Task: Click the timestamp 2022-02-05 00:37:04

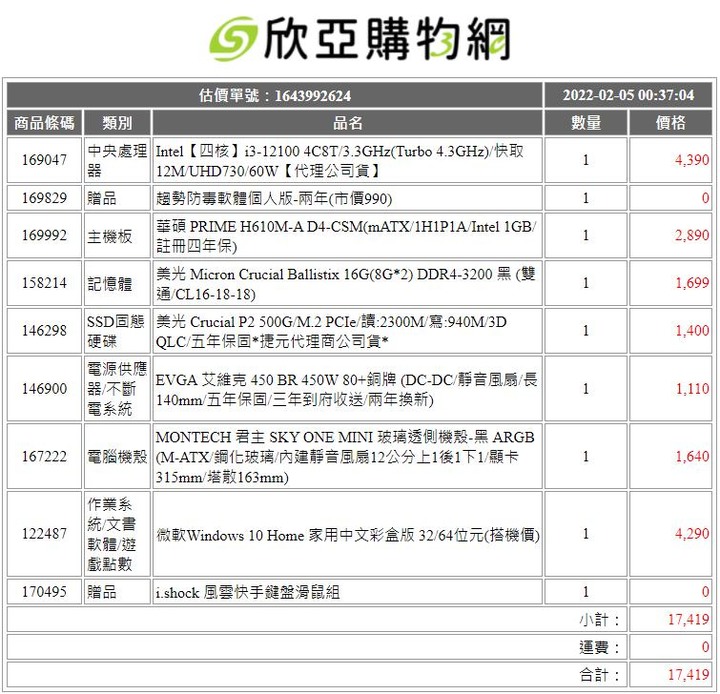Action: click(628, 96)
